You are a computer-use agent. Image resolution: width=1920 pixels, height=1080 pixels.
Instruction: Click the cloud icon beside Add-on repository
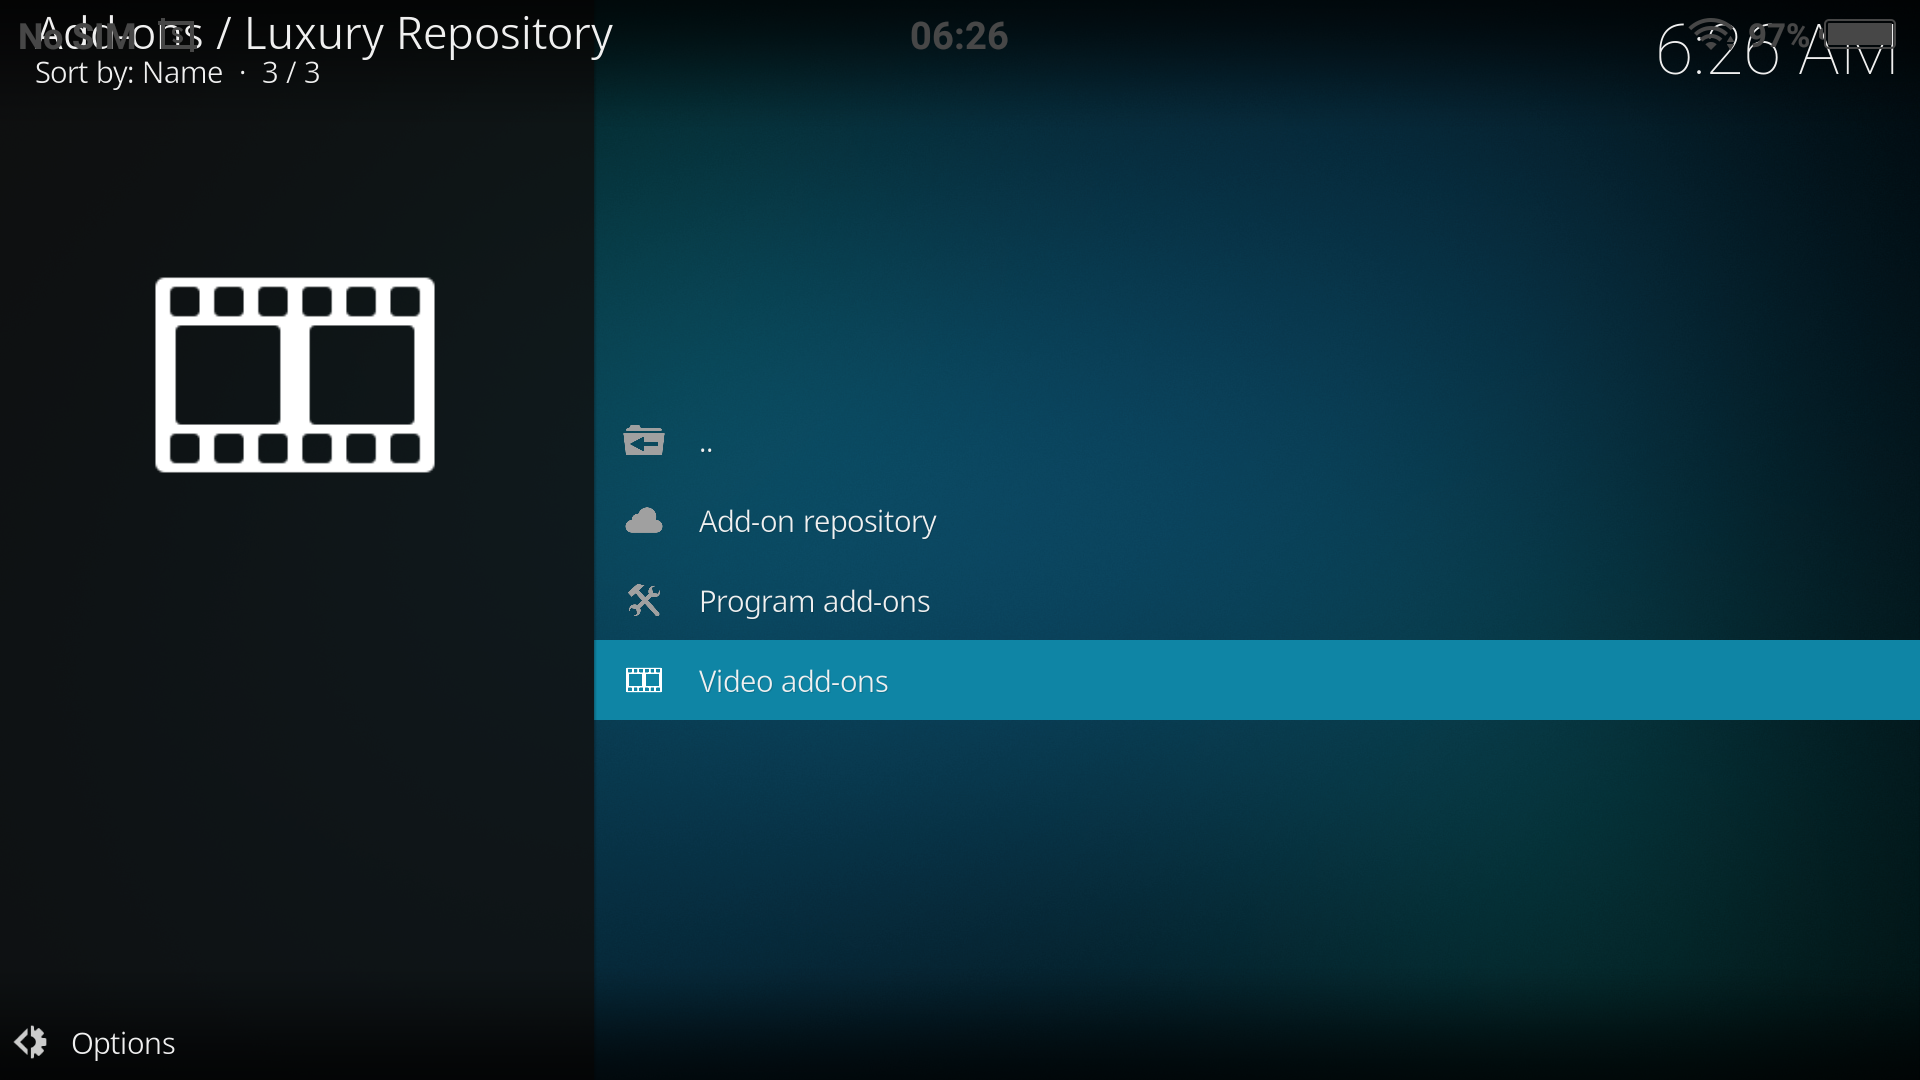pyautogui.click(x=644, y=520)
